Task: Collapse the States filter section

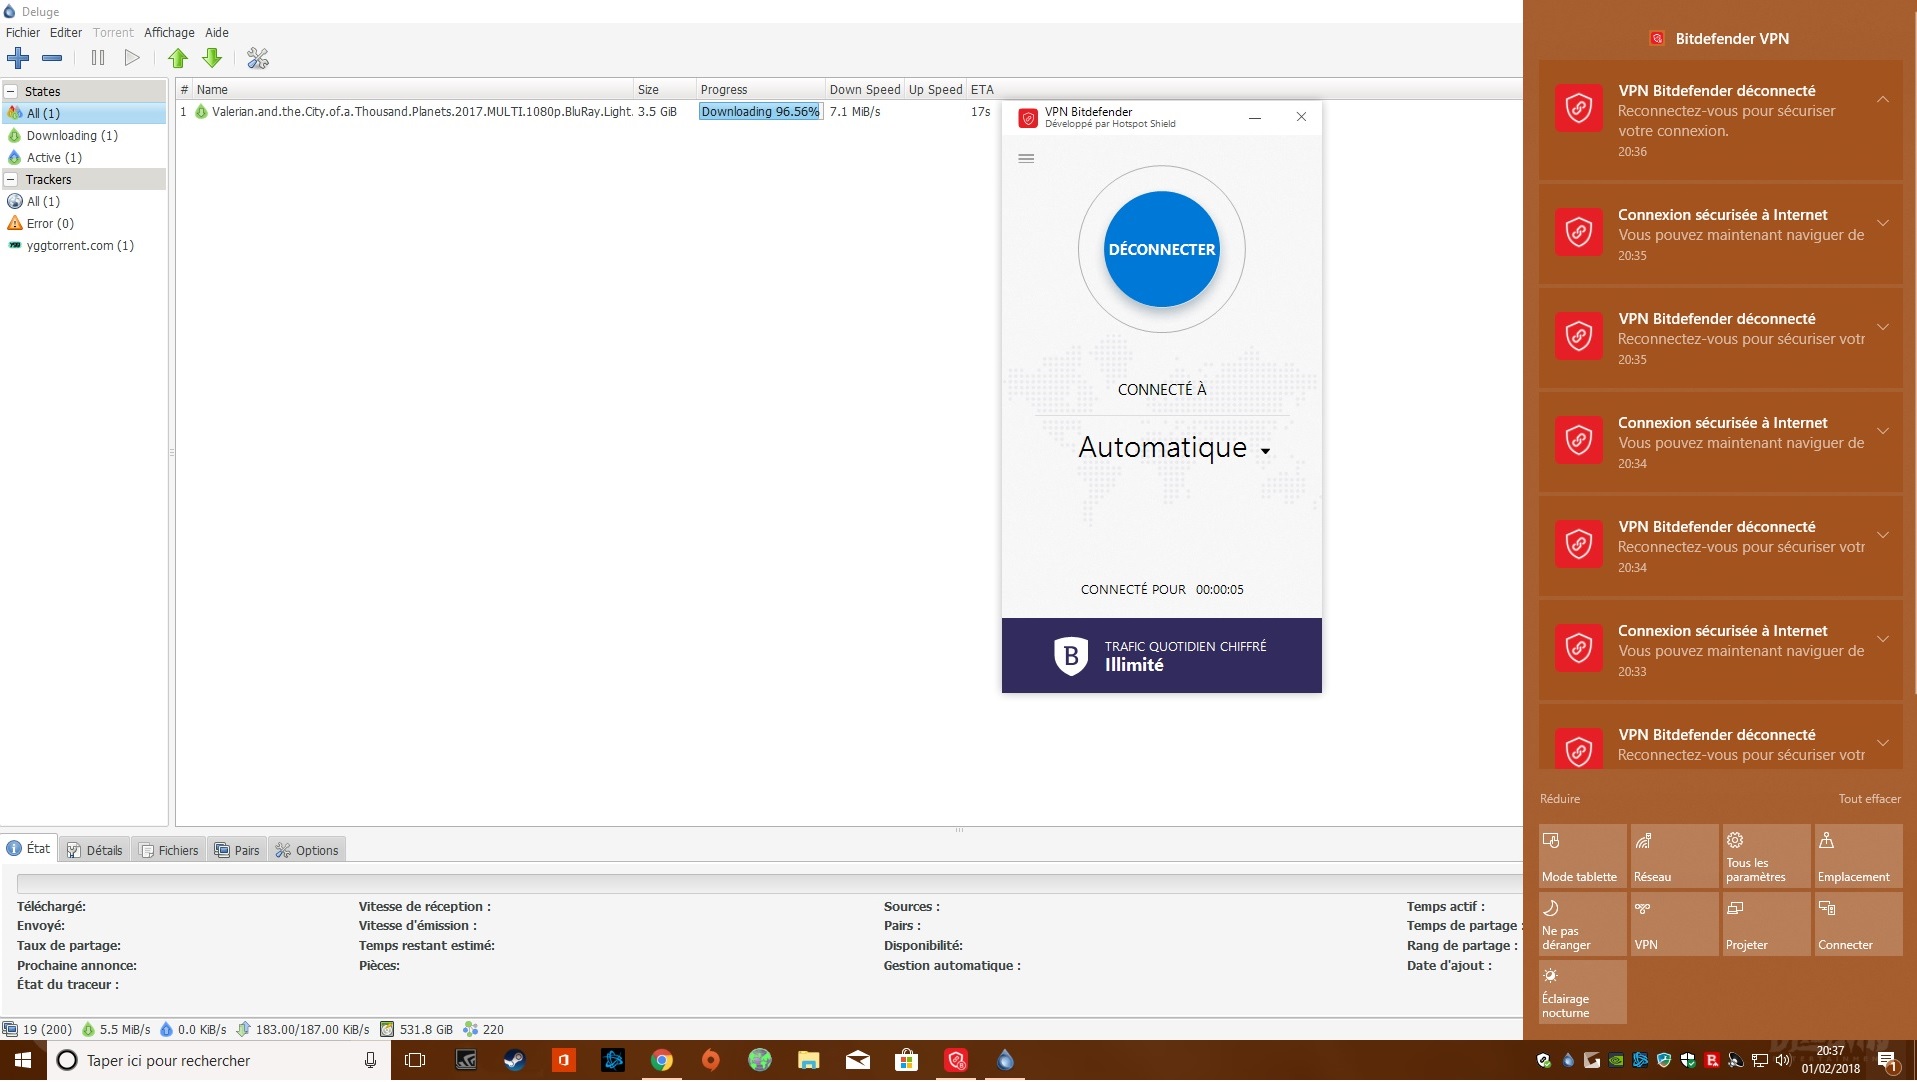Action: 11,91
